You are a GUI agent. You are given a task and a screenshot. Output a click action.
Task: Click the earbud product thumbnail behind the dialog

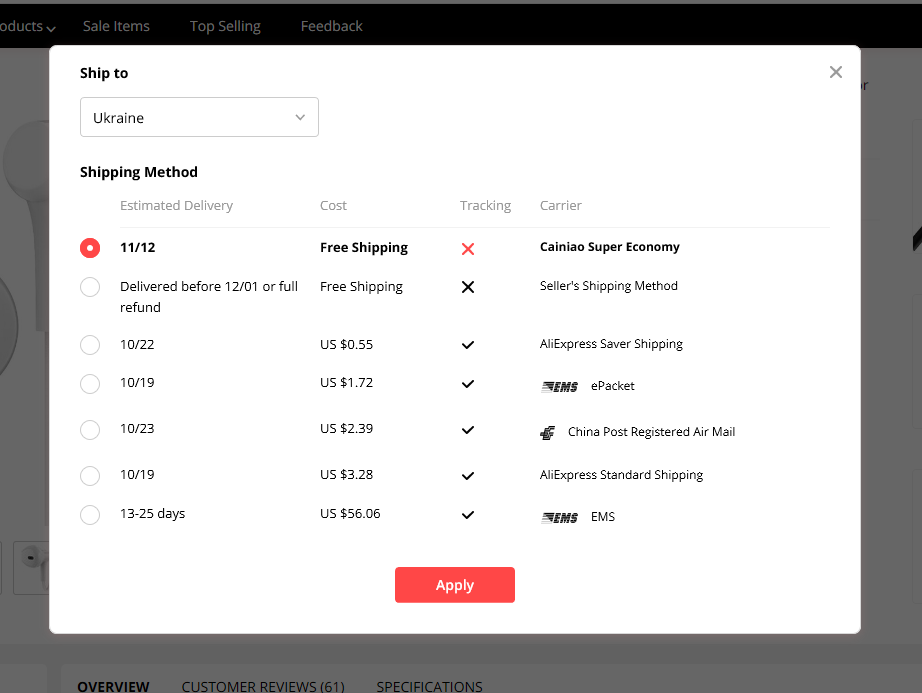click(32, 567)
